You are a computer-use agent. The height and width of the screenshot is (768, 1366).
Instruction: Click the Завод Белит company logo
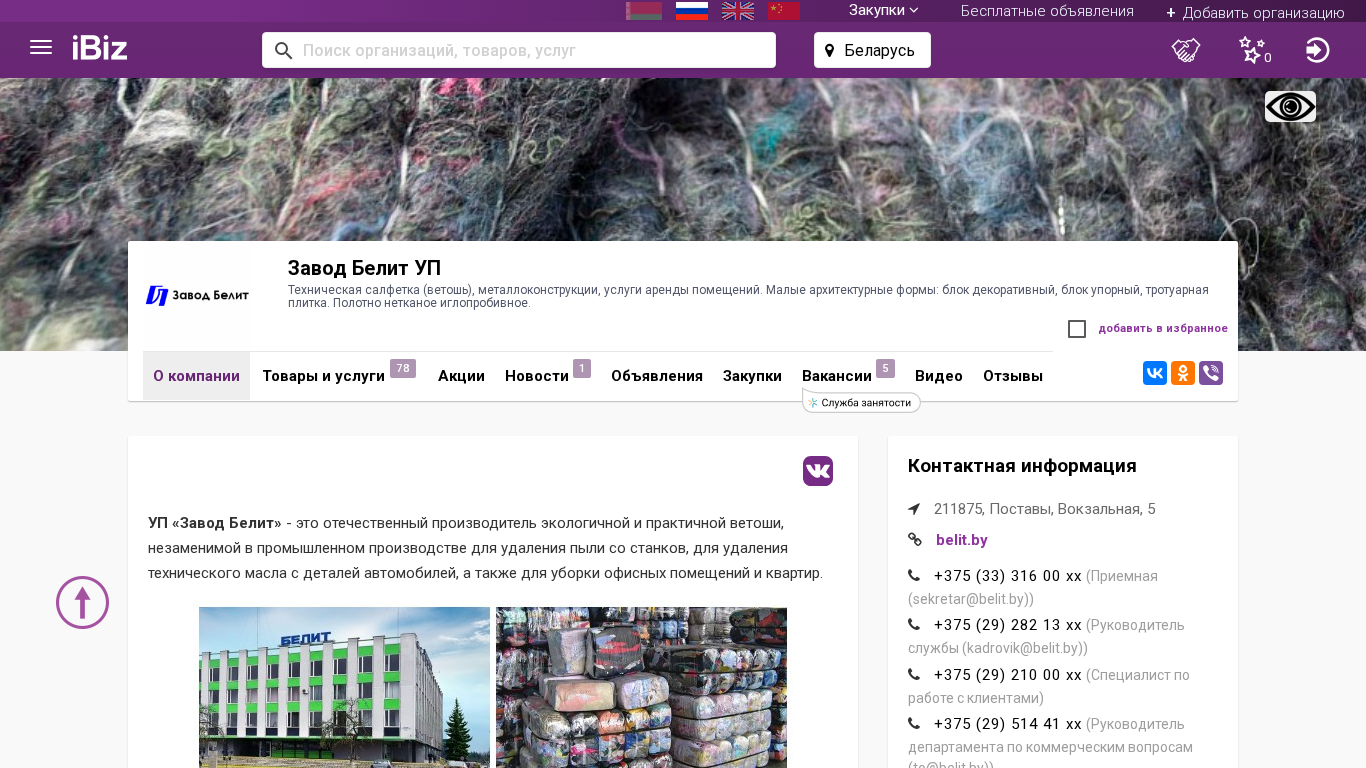(197, 296)
